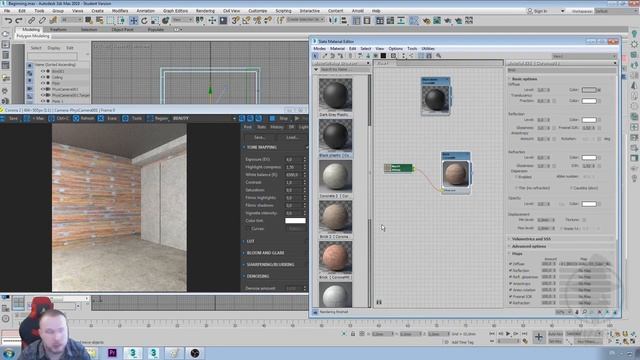The image size is (640, 360).
Task: Activate the Select and Rotate tool
Action: [x=144, y=20]
